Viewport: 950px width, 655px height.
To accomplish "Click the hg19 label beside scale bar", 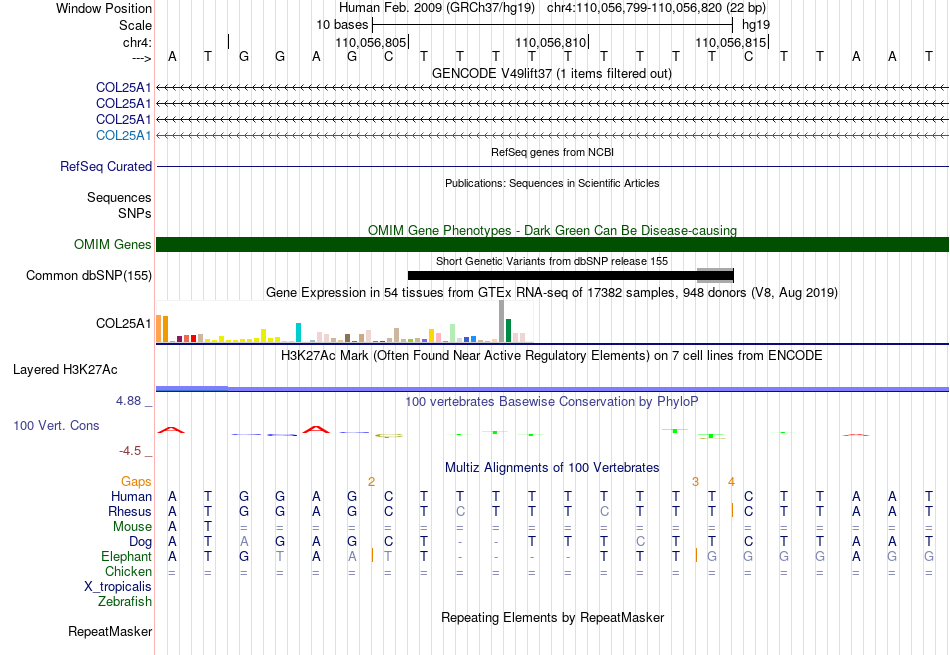I will tap(756, 25).
